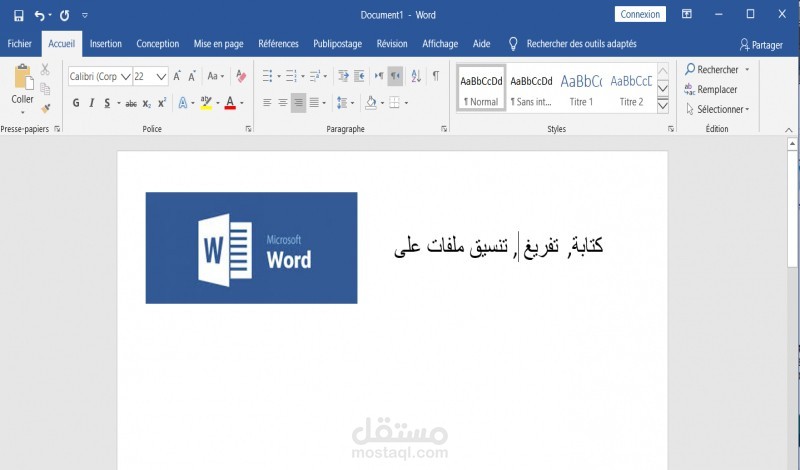
Task: Switch to the Références tab
Action: pyautogui.click(x=278, y=44)
